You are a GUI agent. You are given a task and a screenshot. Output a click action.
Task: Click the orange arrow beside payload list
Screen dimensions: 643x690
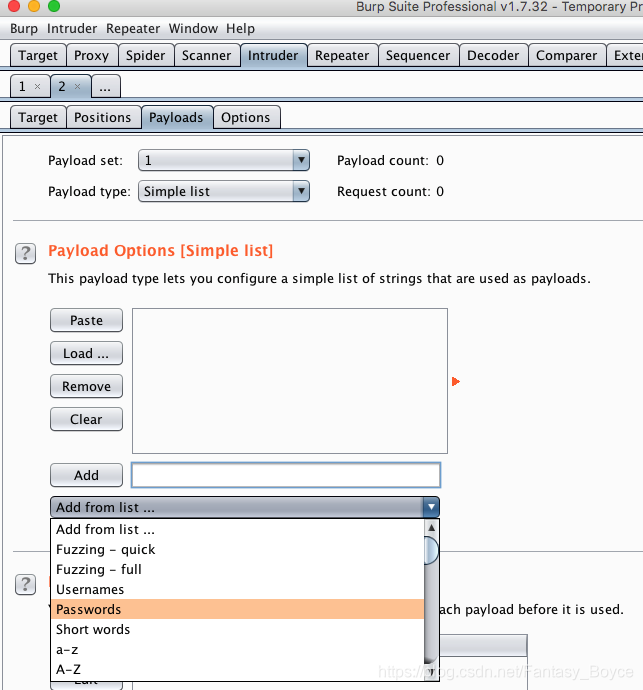456,382
